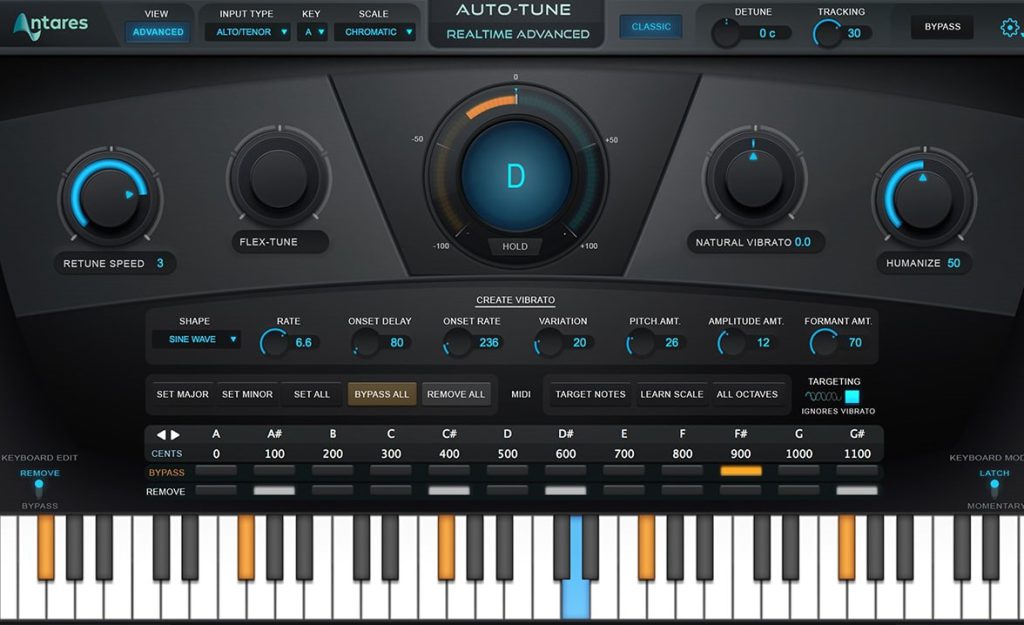This screenshot has width=1024, height=625.
Task: Click the cents value 900
Action: pos(741,454)
